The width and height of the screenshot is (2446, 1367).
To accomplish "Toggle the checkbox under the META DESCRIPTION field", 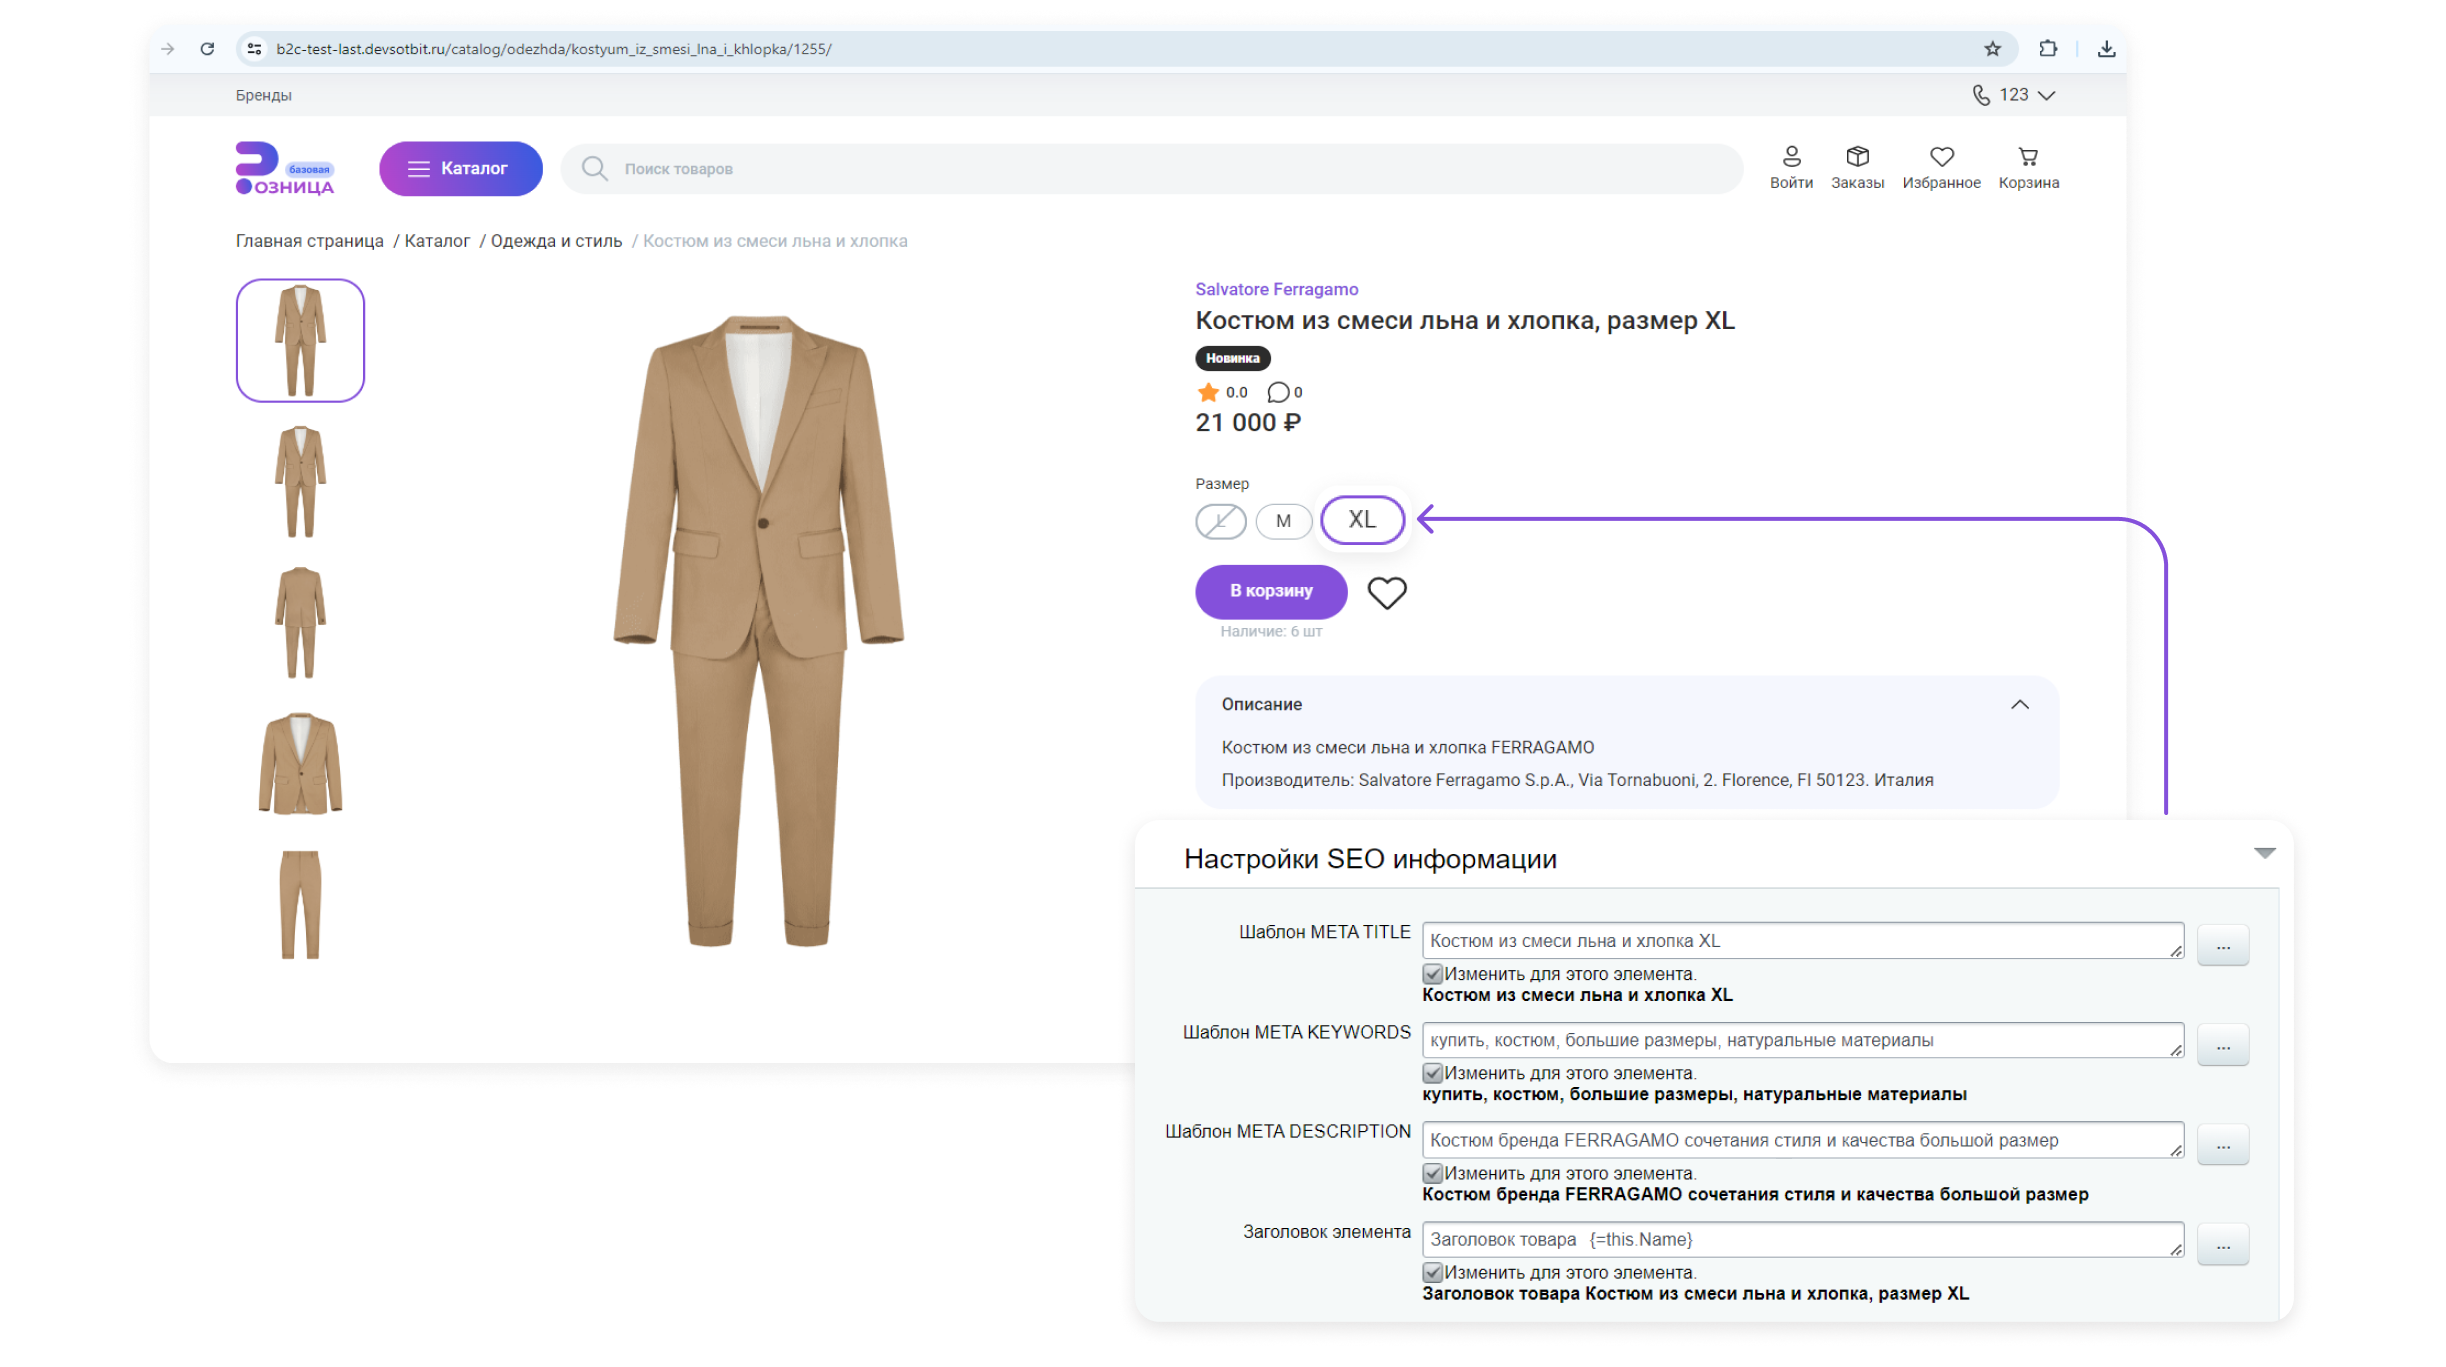I will (x=1432, y=1173).
